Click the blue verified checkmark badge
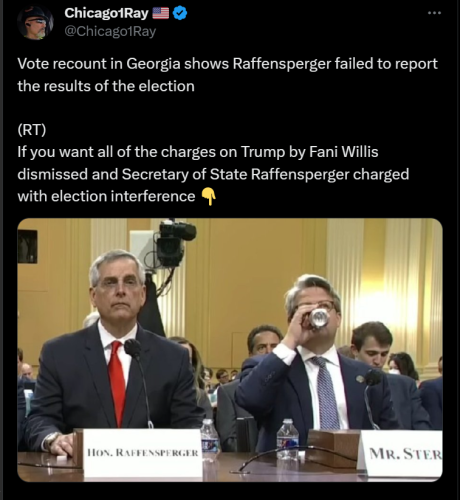The image size is (460, 500). 180,13
